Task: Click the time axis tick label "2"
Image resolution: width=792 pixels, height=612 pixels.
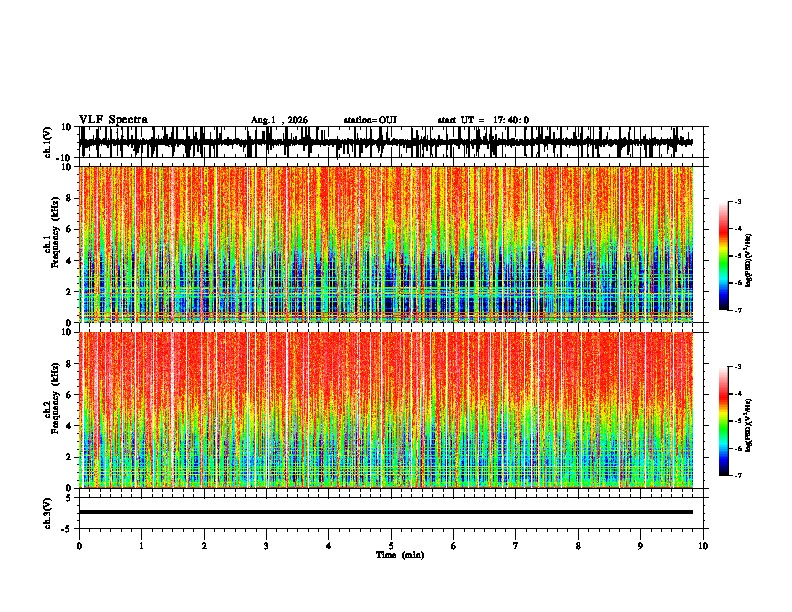Action: pyautogui.click(x=204, y=546)
